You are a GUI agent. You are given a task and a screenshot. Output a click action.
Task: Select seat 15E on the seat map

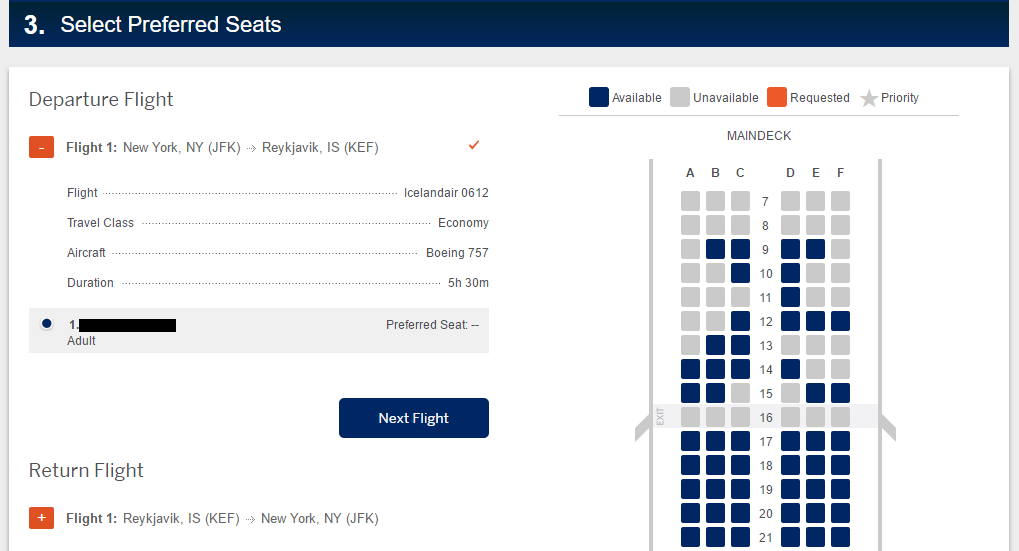click(x=815, y=393)
